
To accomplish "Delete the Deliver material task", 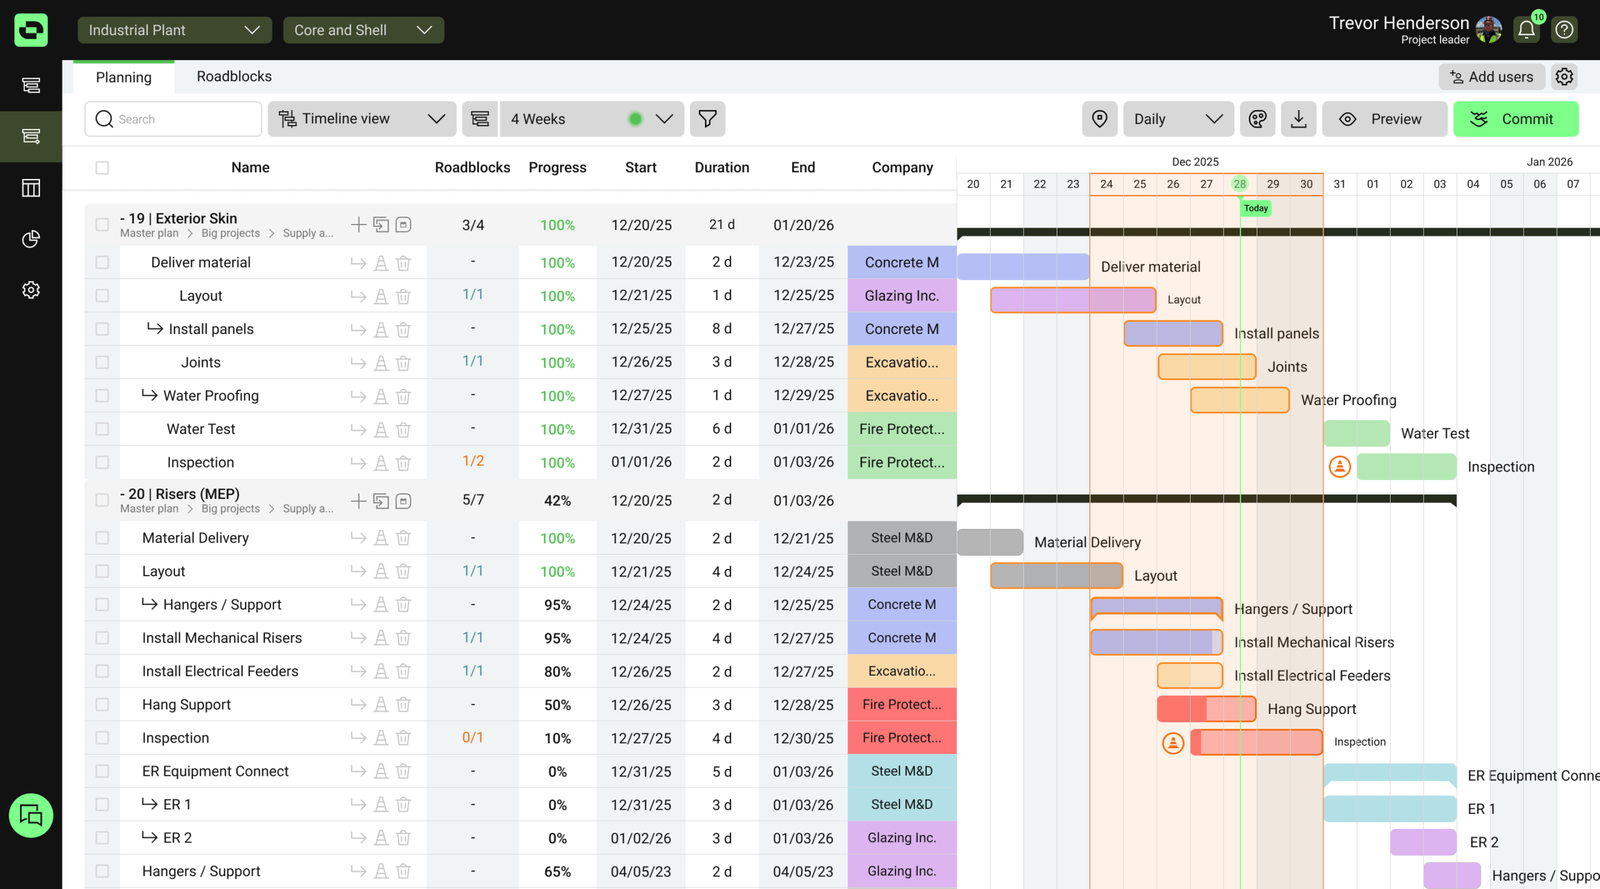I will pos(403,263).
